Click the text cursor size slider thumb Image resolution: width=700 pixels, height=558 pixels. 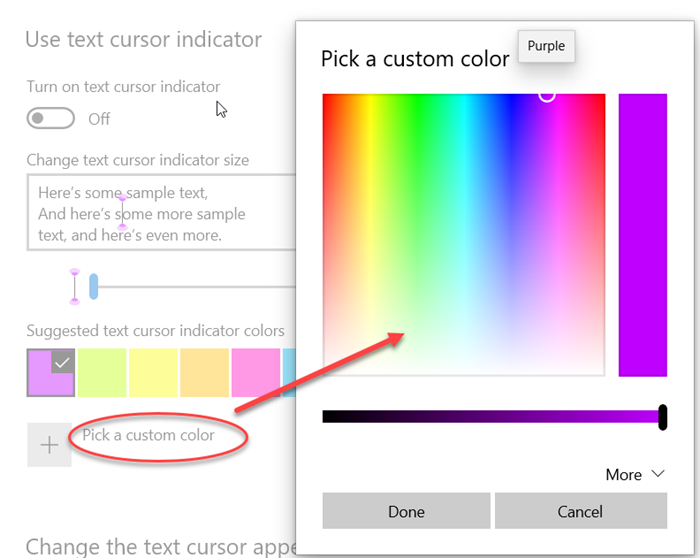pos(93,287)
